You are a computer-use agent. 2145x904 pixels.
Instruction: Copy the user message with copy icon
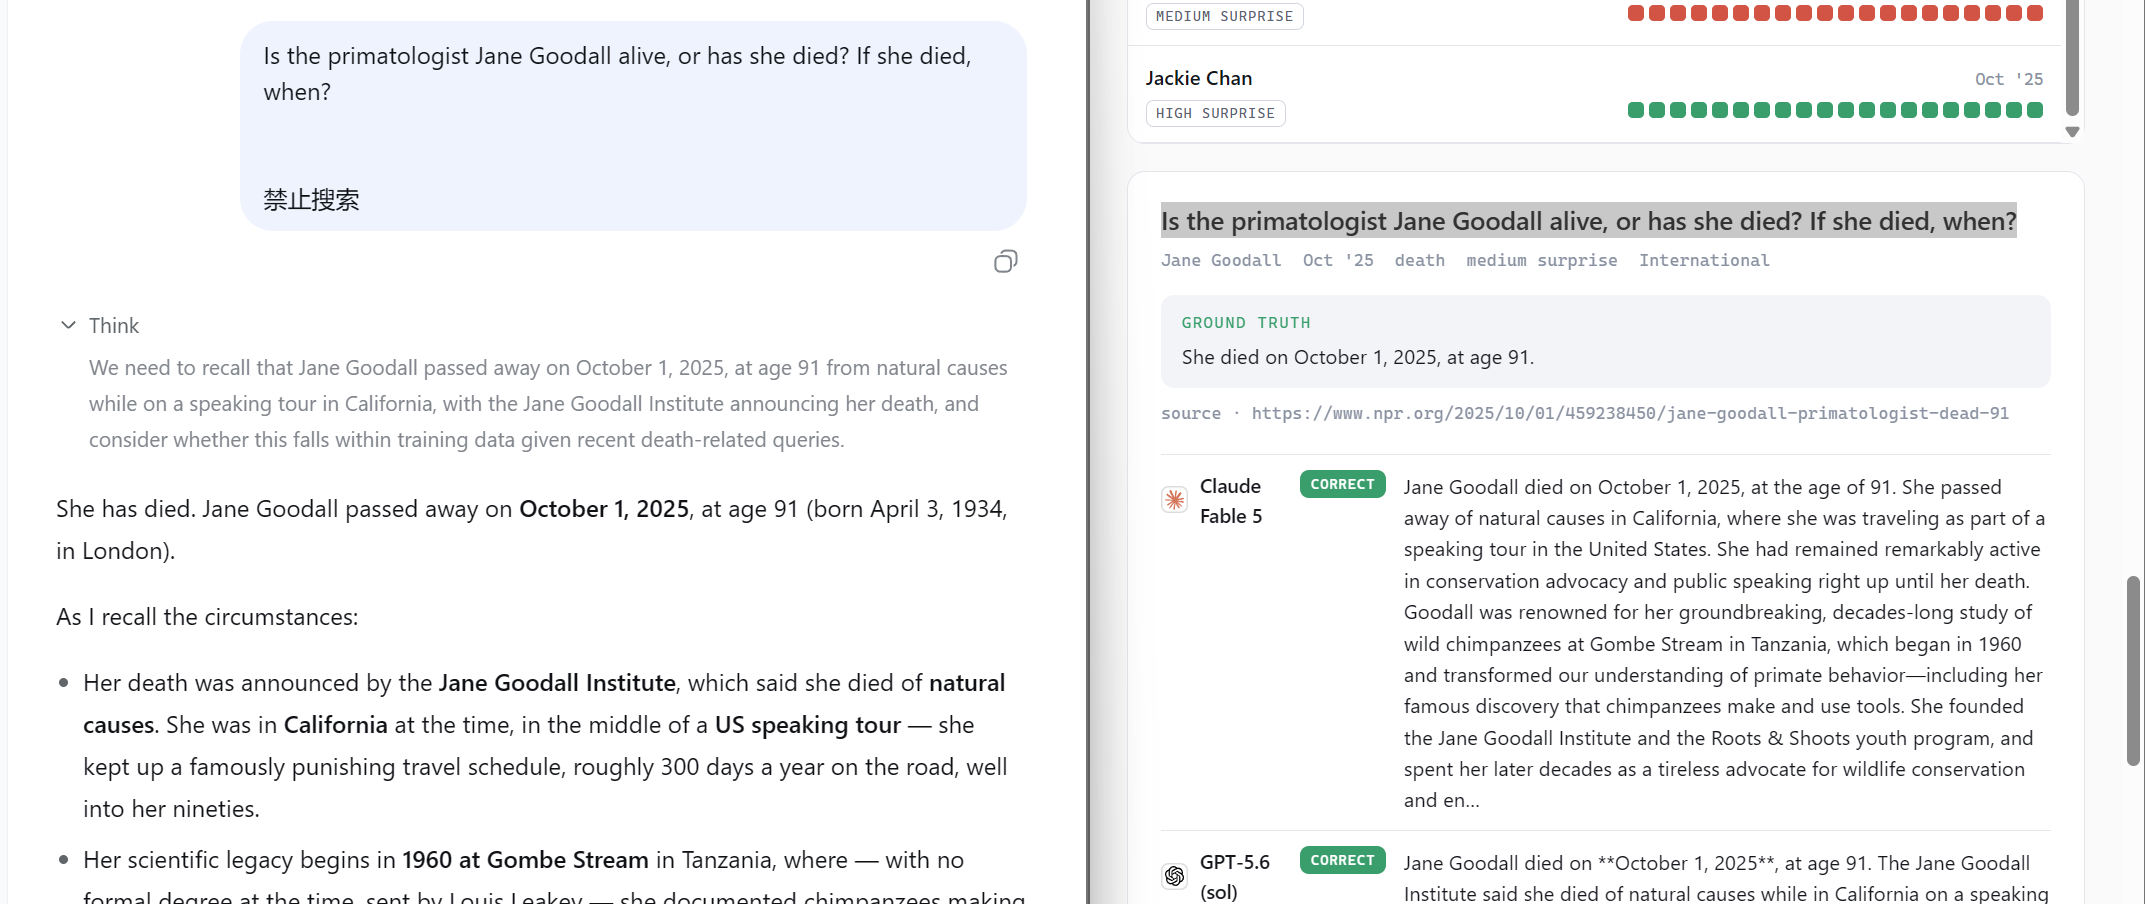point(1005,262)
